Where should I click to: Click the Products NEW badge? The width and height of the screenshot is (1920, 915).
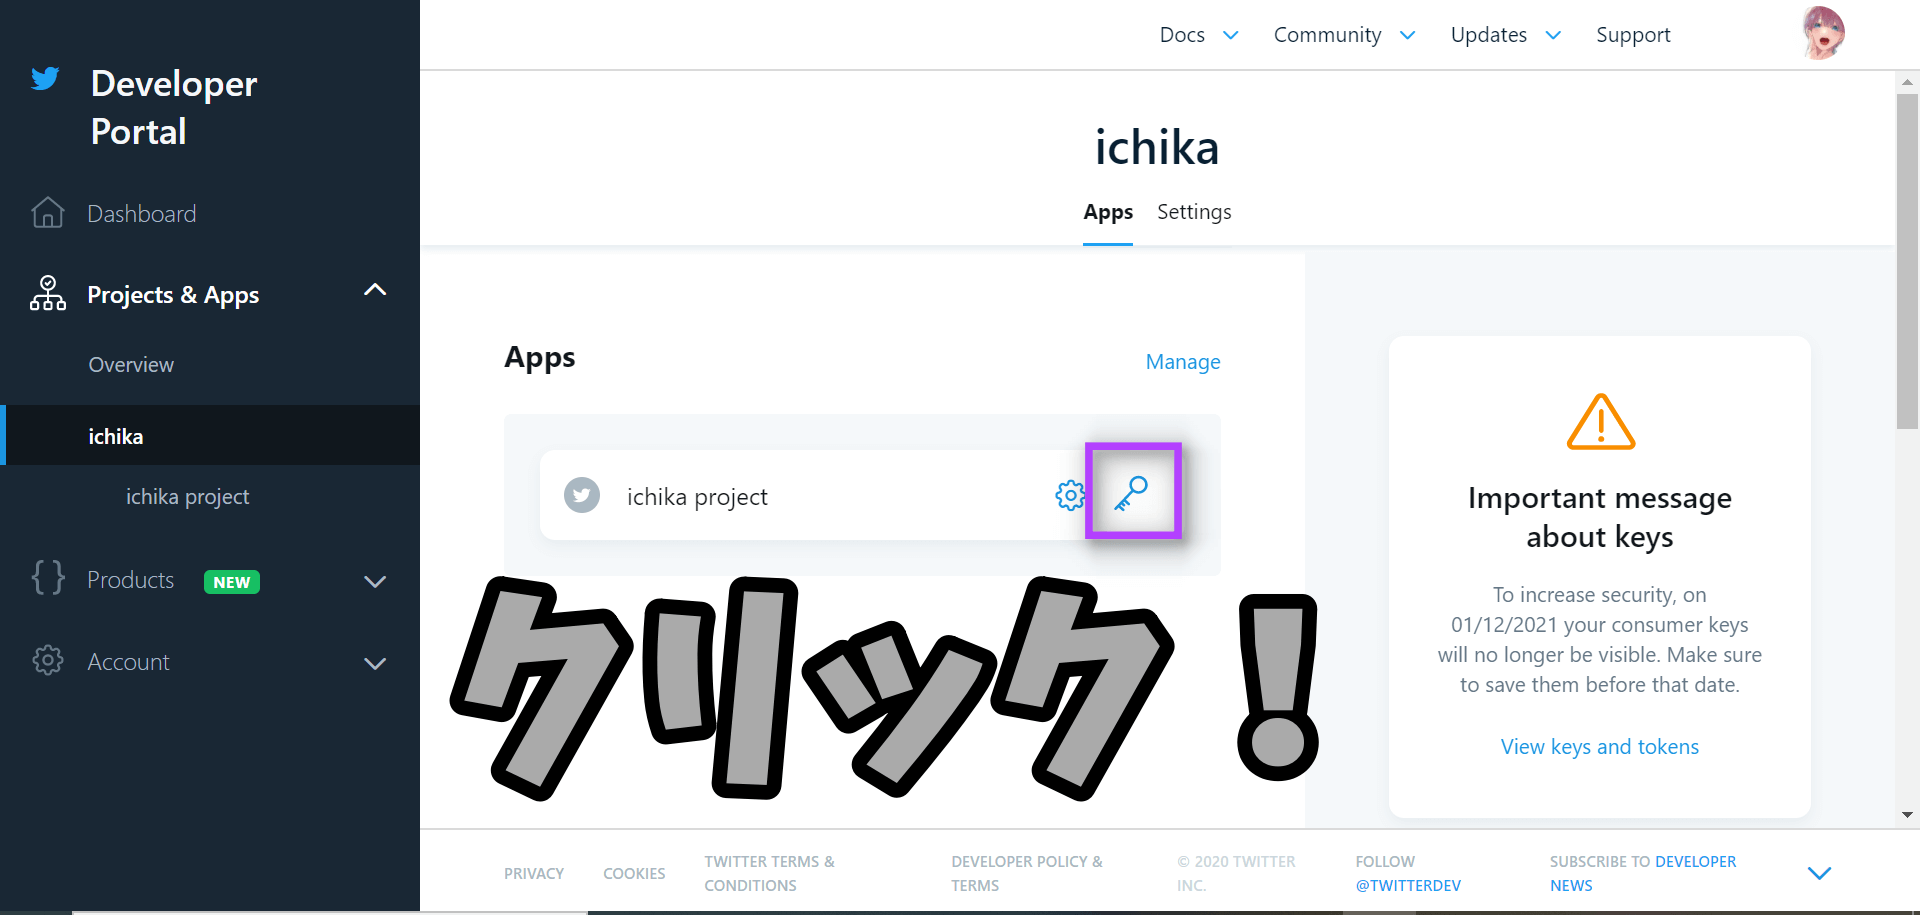[232, 582]
